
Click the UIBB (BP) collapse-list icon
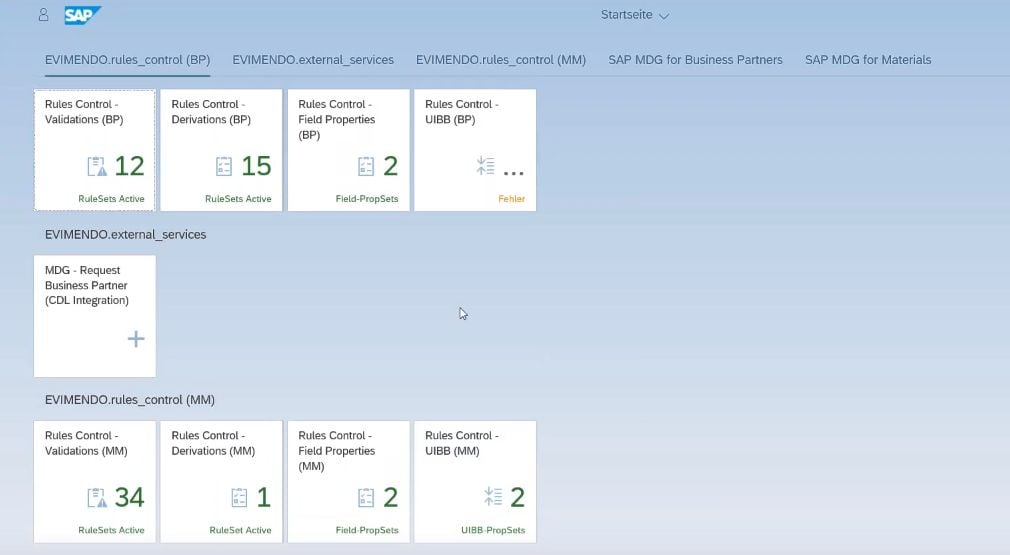tap(486, 165)
